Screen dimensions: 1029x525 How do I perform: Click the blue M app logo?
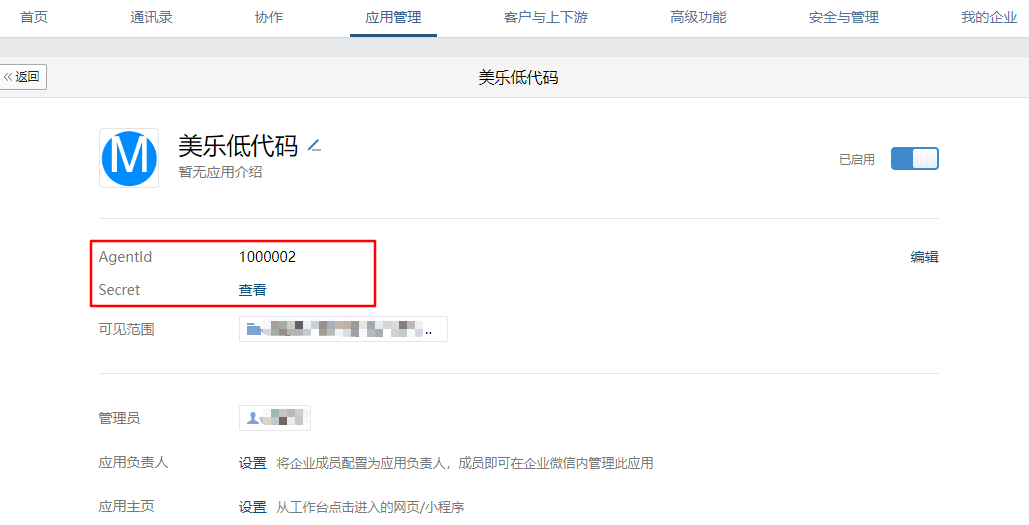point(129,158)
